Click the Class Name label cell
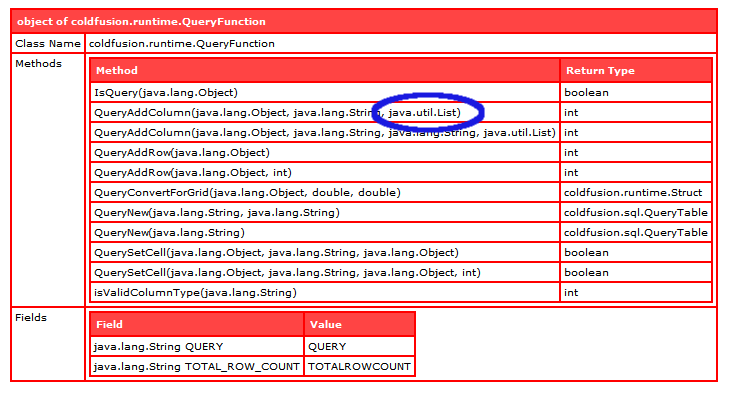This screenshot has height=400, width=737. click(x=48, y=44)
